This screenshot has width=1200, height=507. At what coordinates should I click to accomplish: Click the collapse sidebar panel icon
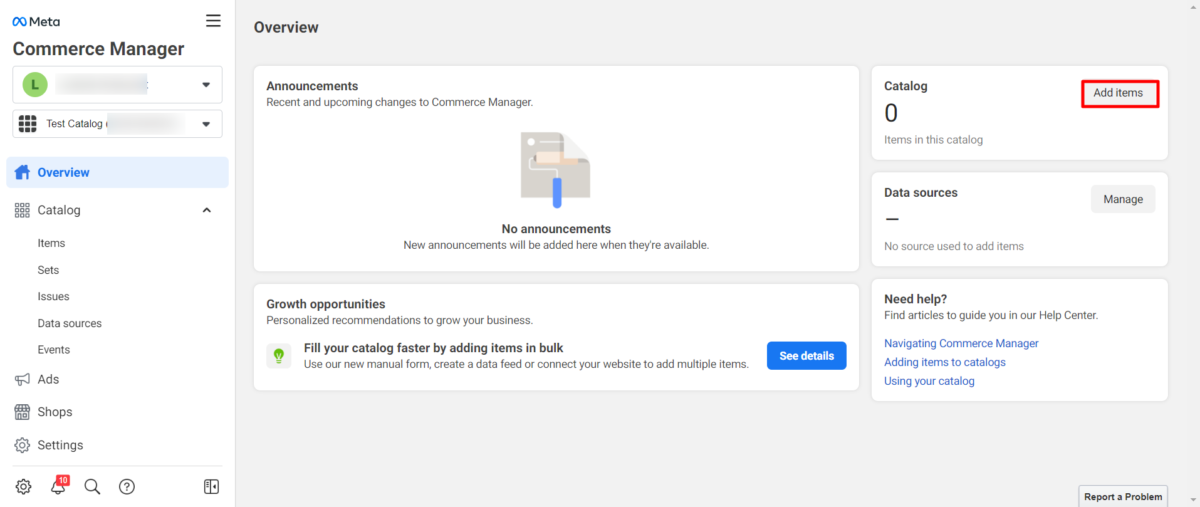pos(211,487)
